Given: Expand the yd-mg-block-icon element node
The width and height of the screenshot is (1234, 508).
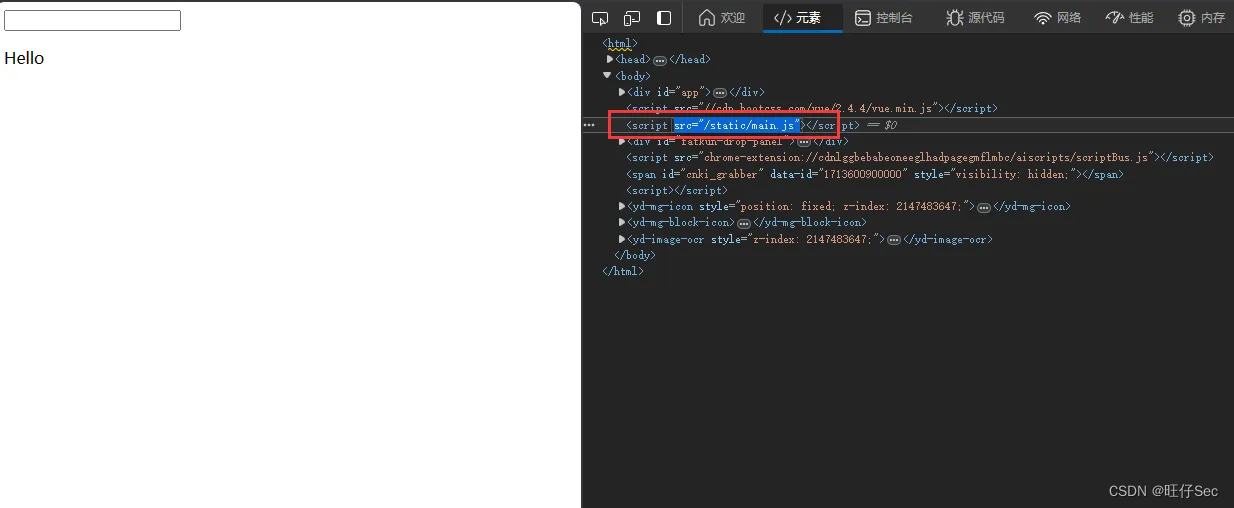Looking at the screenshot, I should (x=622, y=222).
